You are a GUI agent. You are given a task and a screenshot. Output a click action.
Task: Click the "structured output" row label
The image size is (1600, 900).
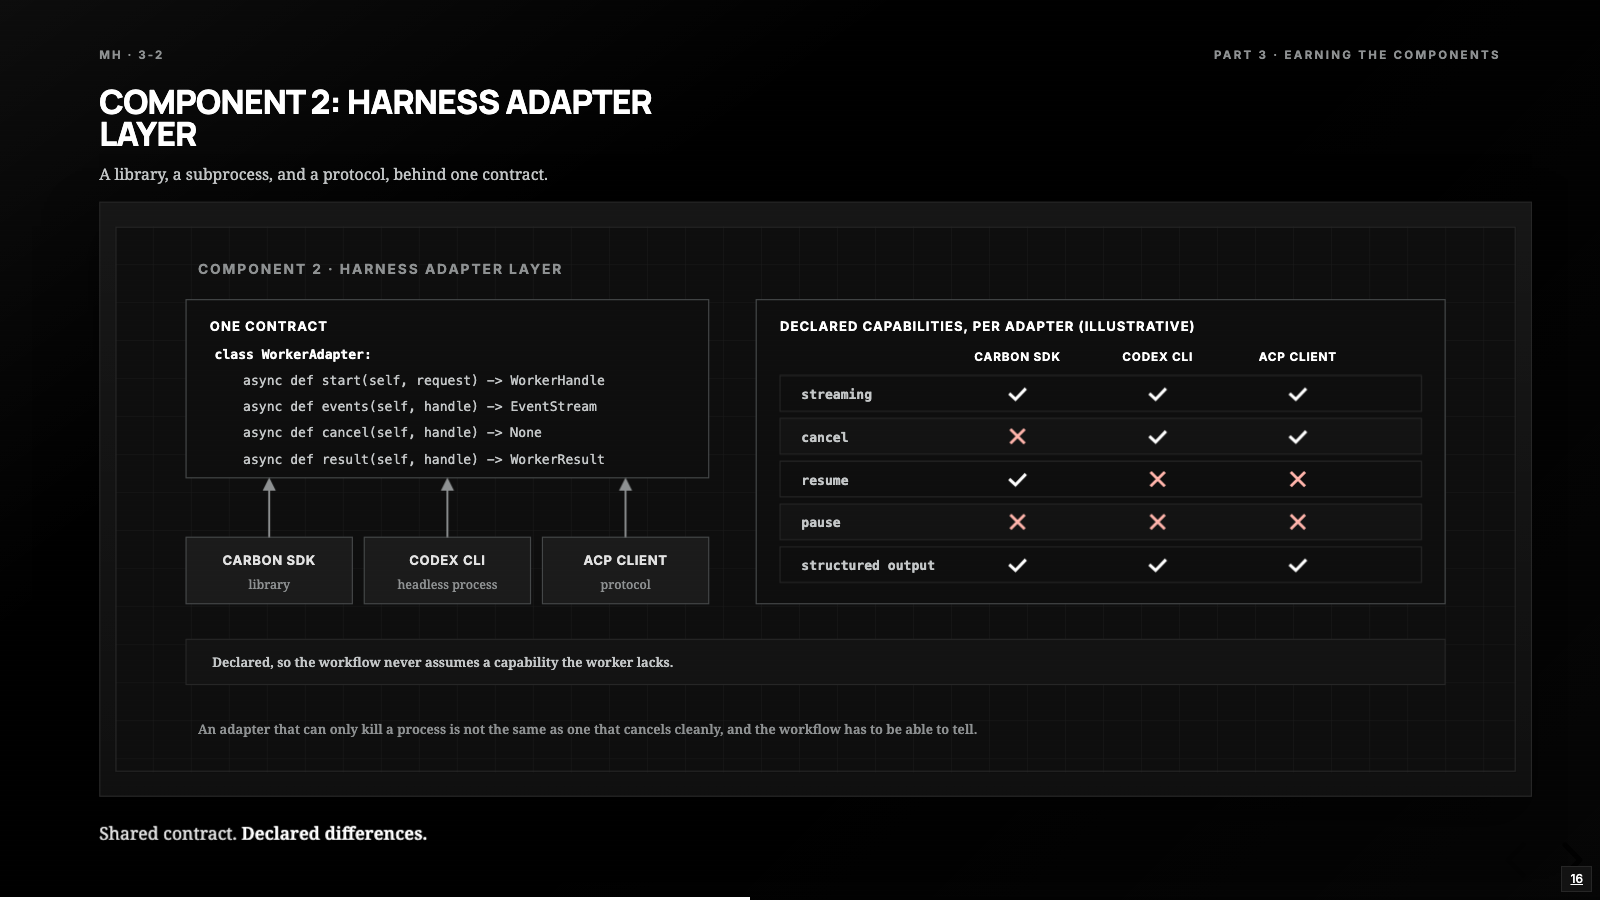coord(868,566)
